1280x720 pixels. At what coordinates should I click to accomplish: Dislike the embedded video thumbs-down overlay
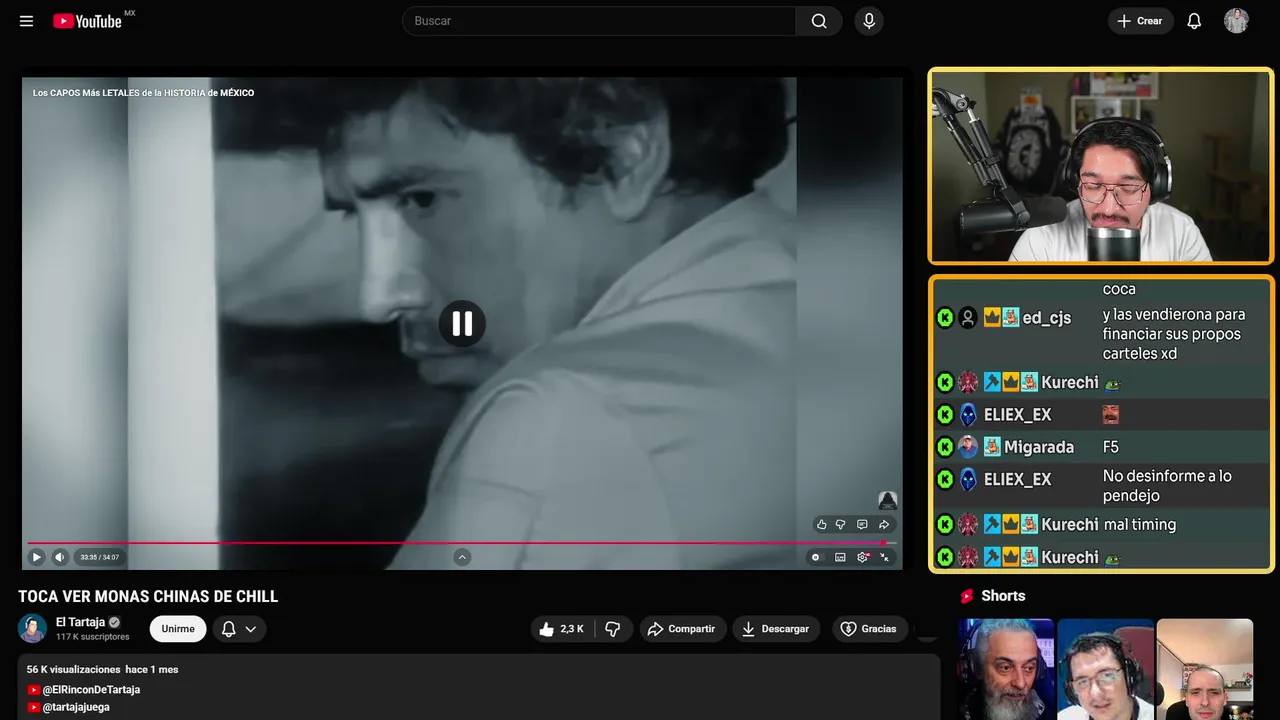[x=841, y=524]
